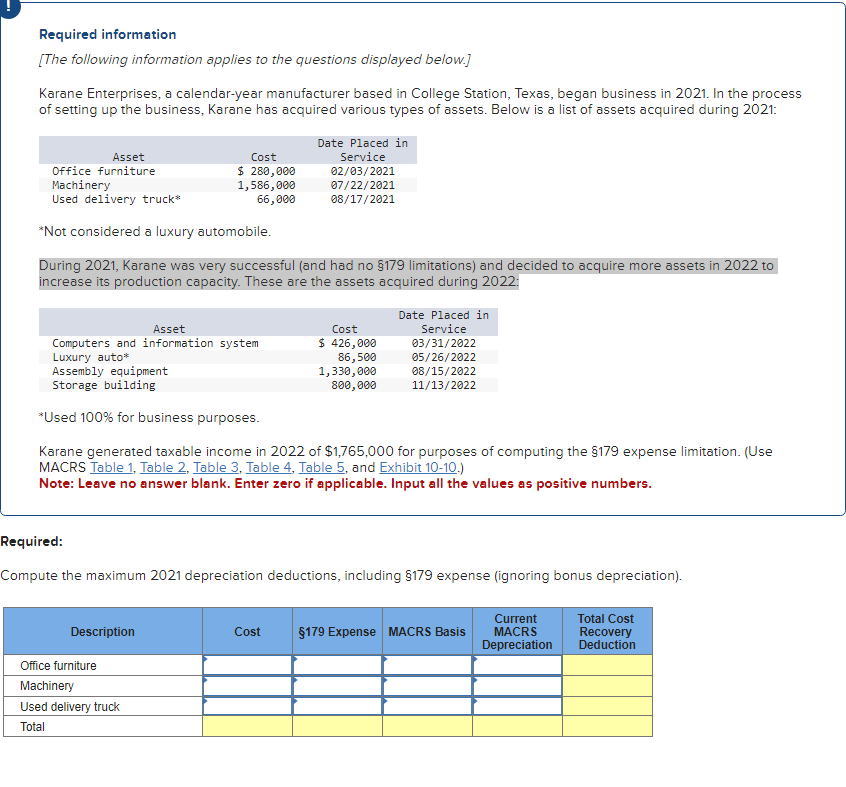Click Total row Total Cost Recovery Deduction cell
The width and height of the screenshot is (846, 787).
click(x=608, y=726)
